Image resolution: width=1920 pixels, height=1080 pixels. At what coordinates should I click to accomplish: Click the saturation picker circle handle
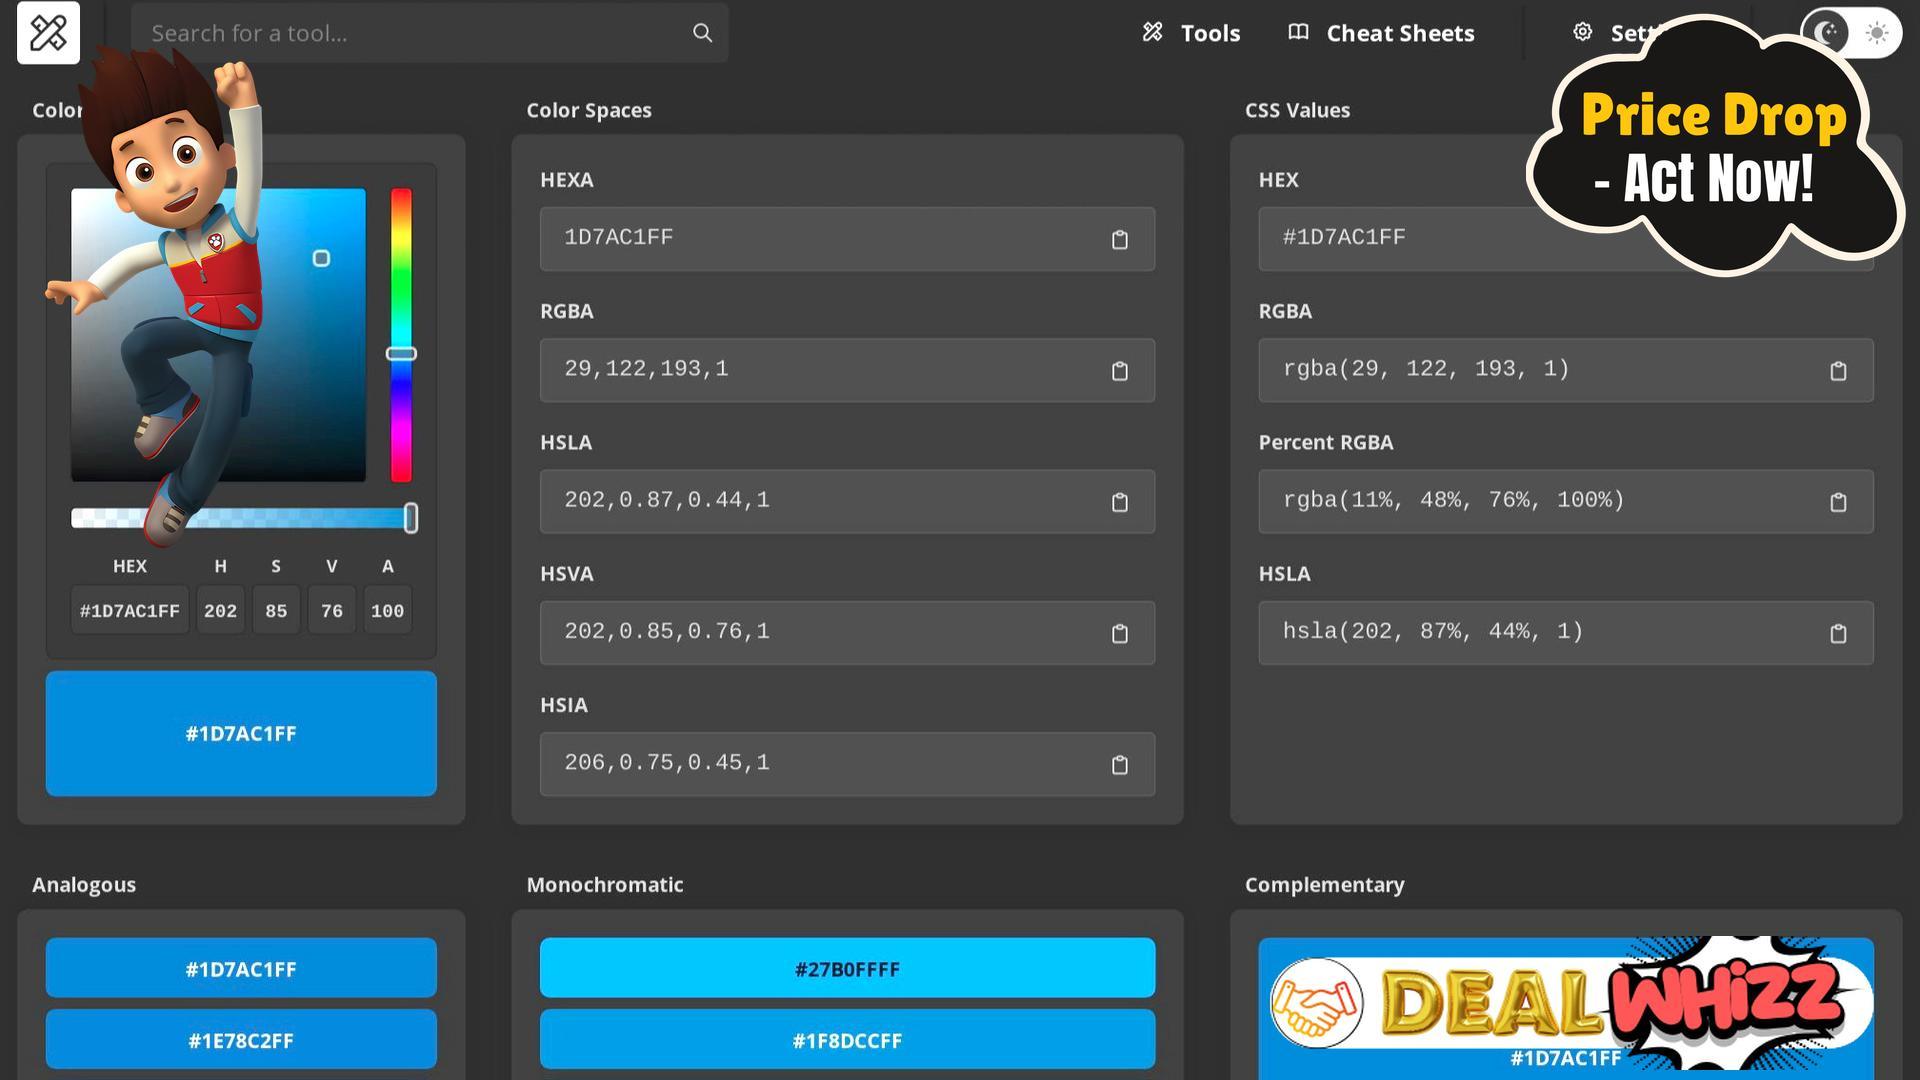pos(321,258)
